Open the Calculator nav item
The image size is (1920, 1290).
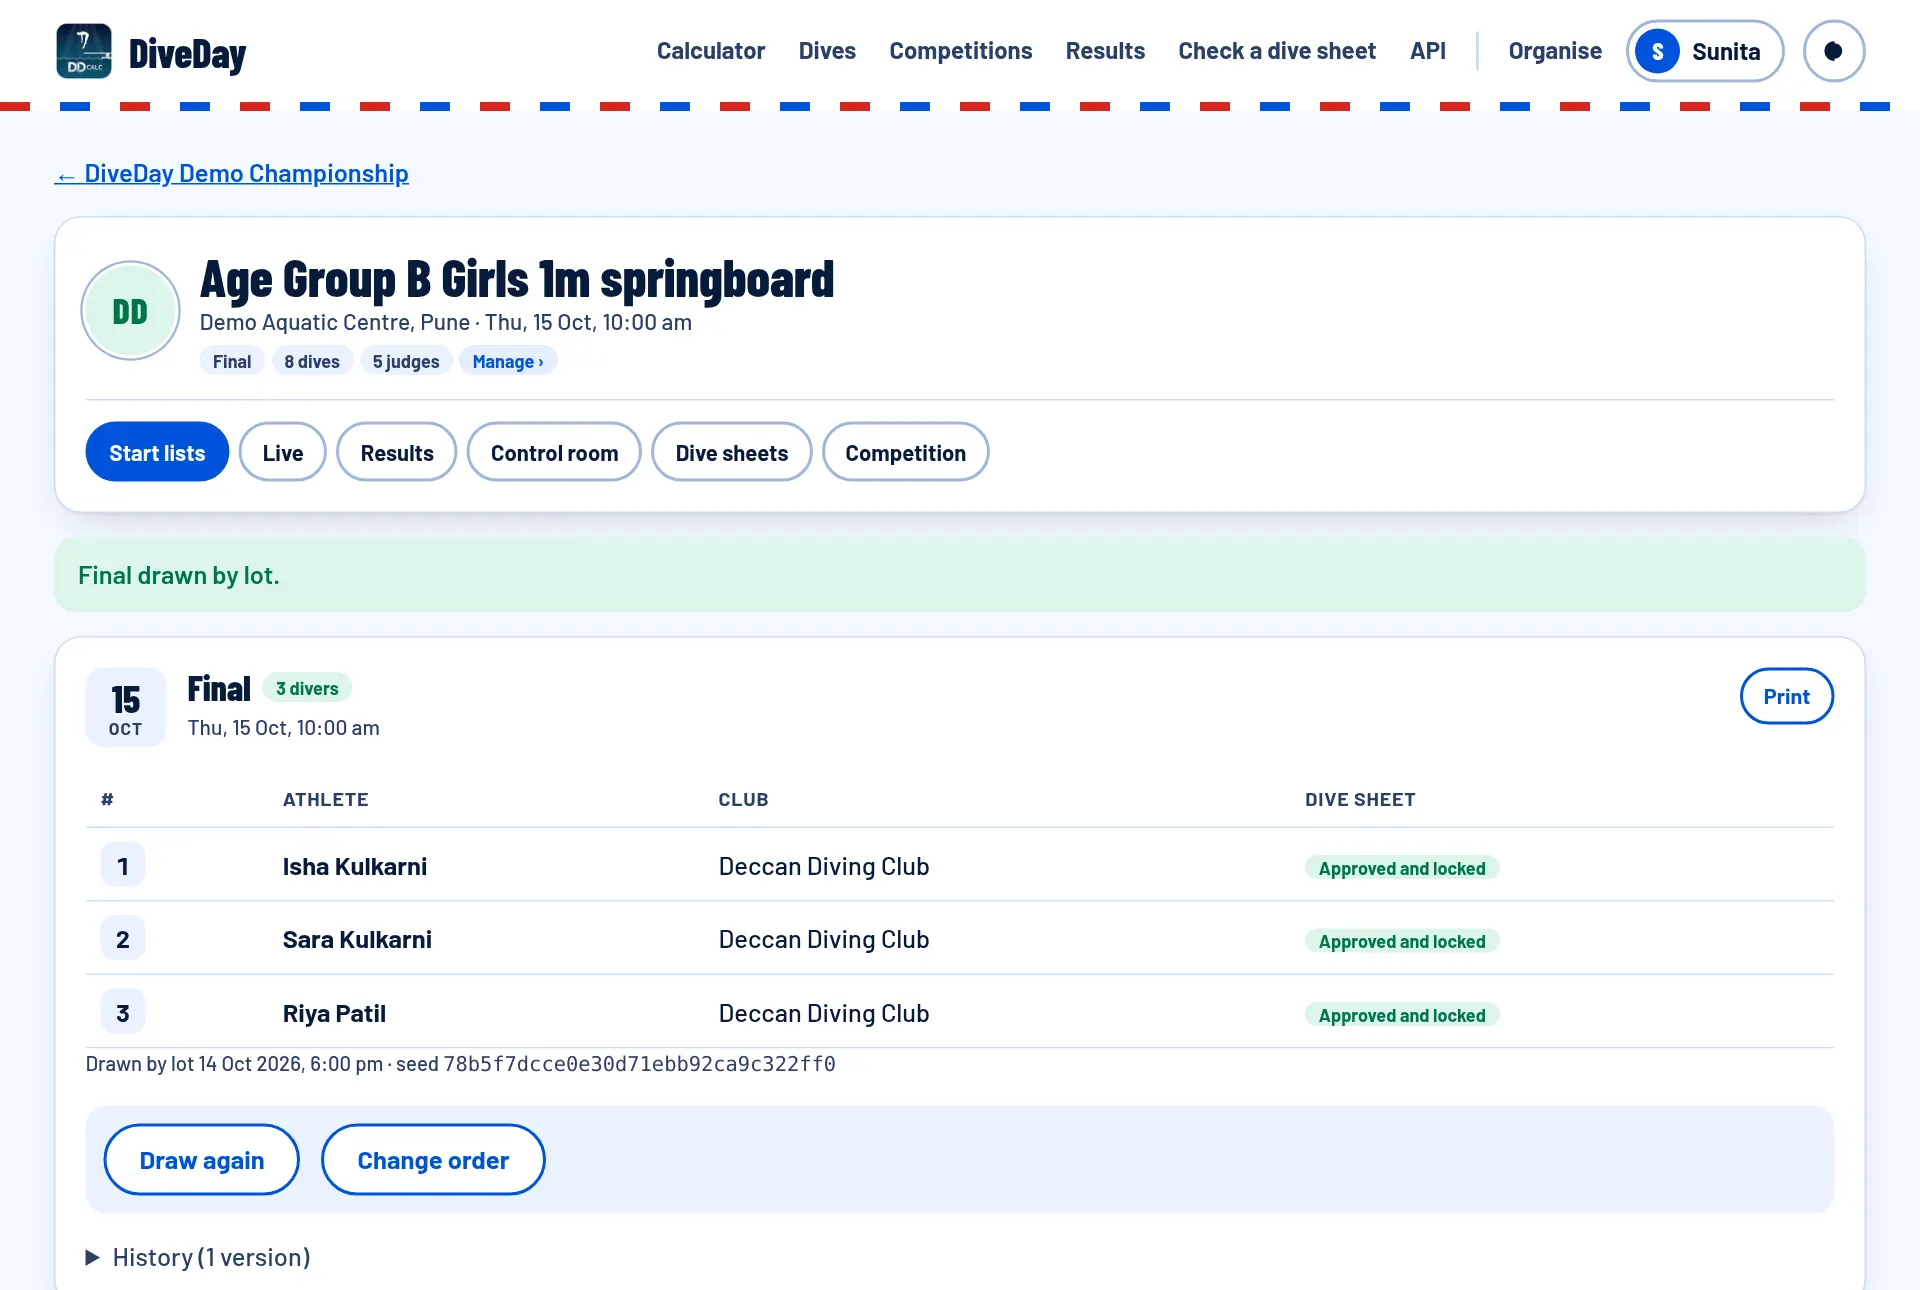710,51
